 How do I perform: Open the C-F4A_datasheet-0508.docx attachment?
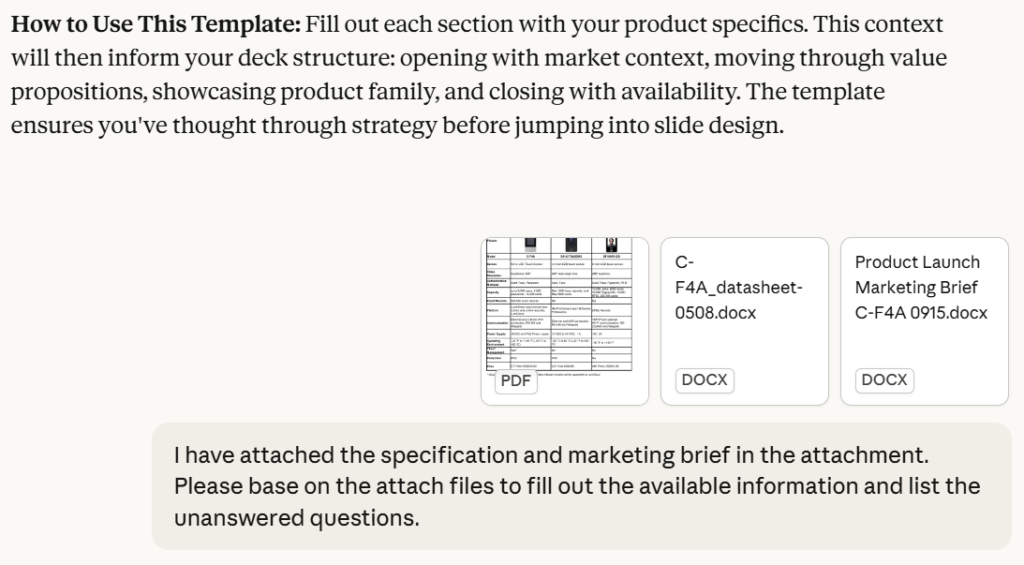744,320
